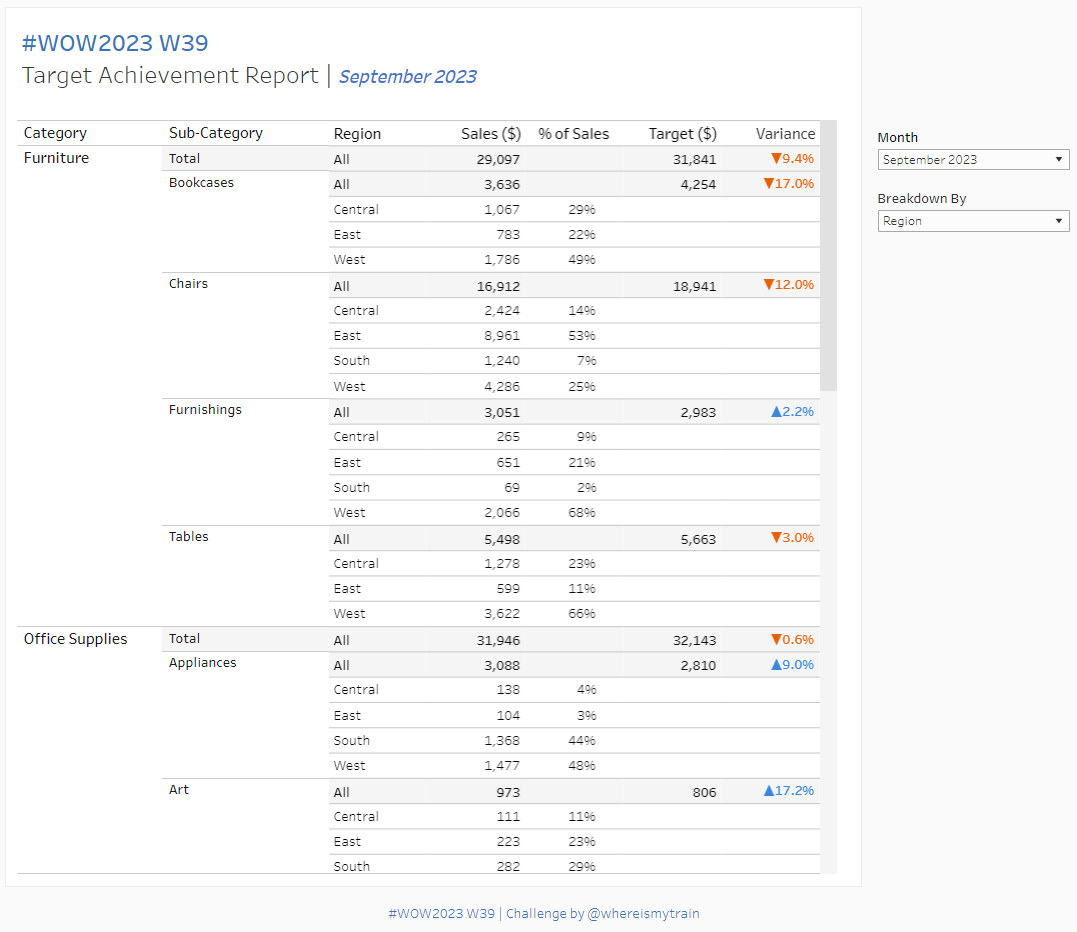Viewport: 1077px width, 932px height.
Task: Select the Category column header
Action: 55,133
